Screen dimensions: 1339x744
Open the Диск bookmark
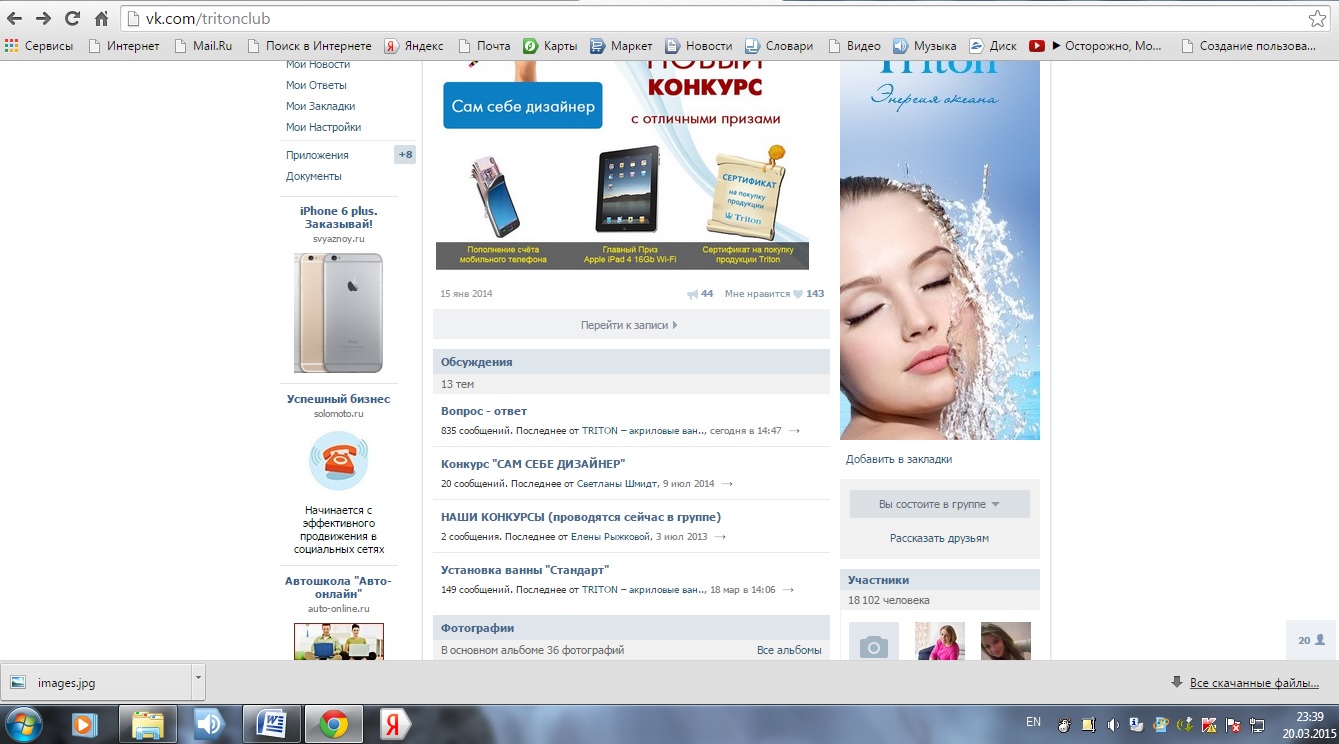click(x=992, y=46)
